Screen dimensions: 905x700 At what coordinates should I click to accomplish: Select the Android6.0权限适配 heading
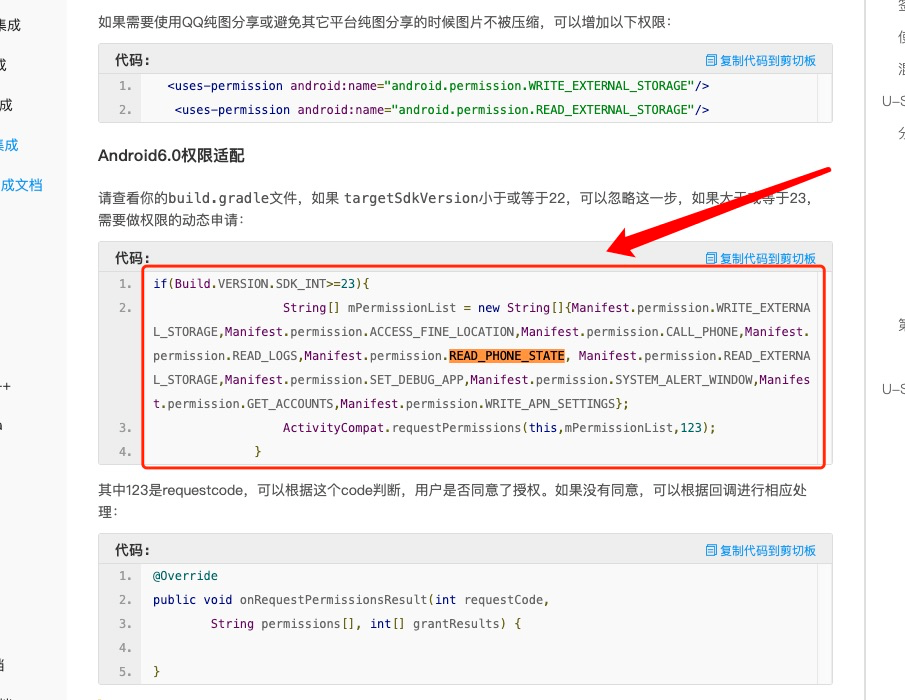(x=171, y=156)
